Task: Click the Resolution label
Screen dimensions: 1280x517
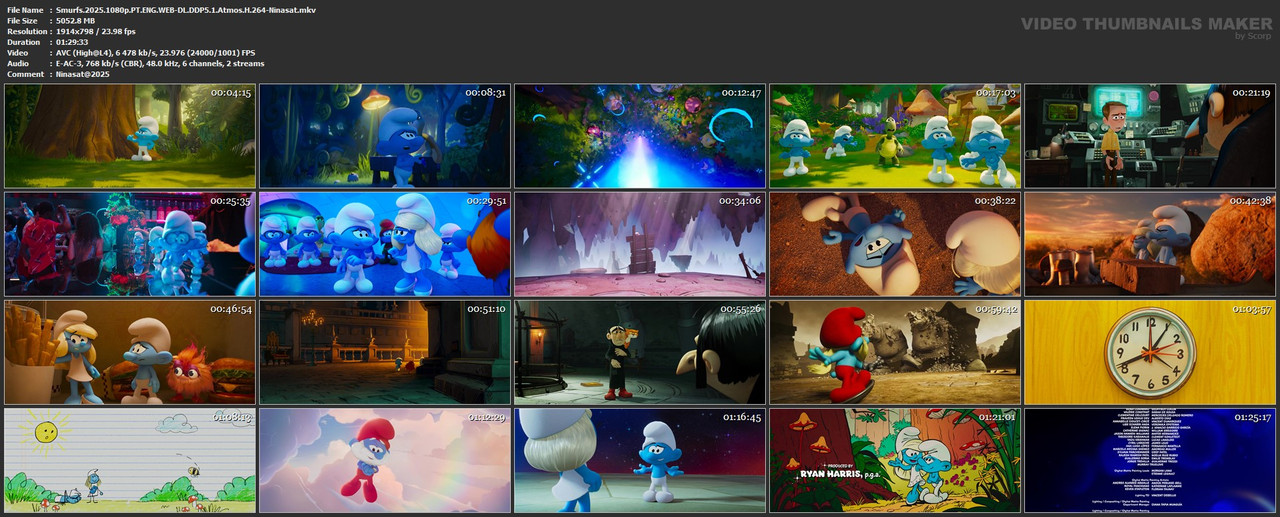Action: tap(26, 31)
